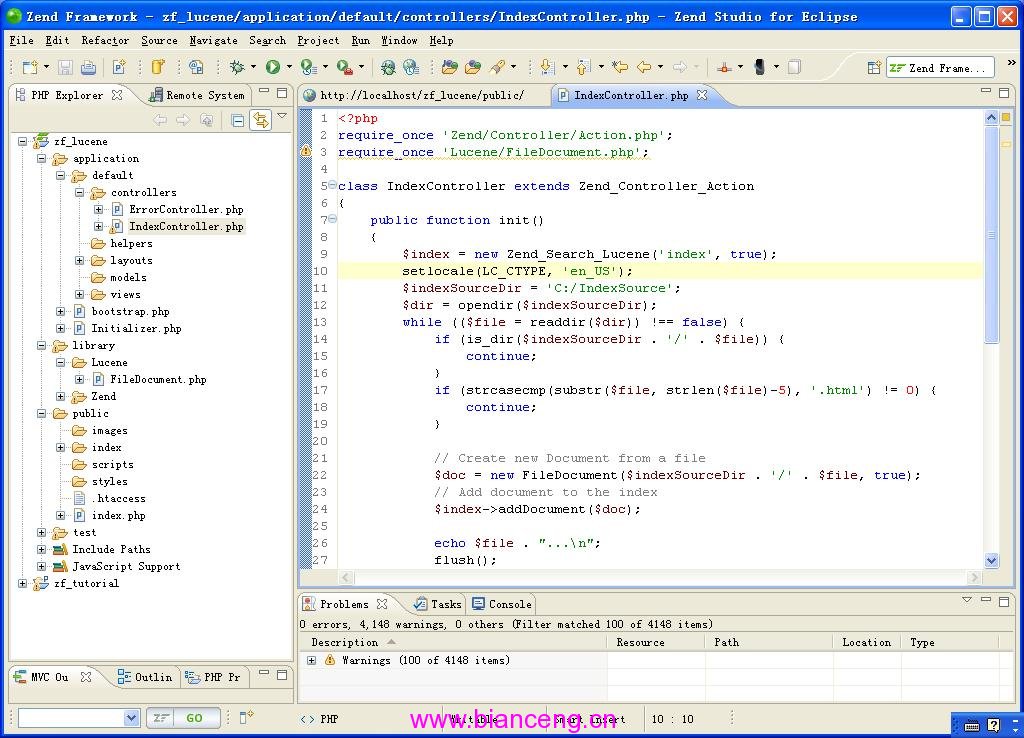Switch to the Console tab
This screenshot has height=738, width=1024.
click(502, 604)
